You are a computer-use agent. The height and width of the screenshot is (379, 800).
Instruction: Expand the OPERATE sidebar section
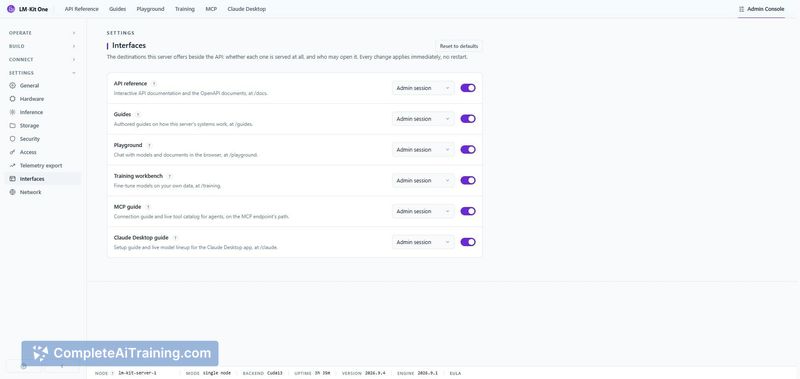click(42, 33)
